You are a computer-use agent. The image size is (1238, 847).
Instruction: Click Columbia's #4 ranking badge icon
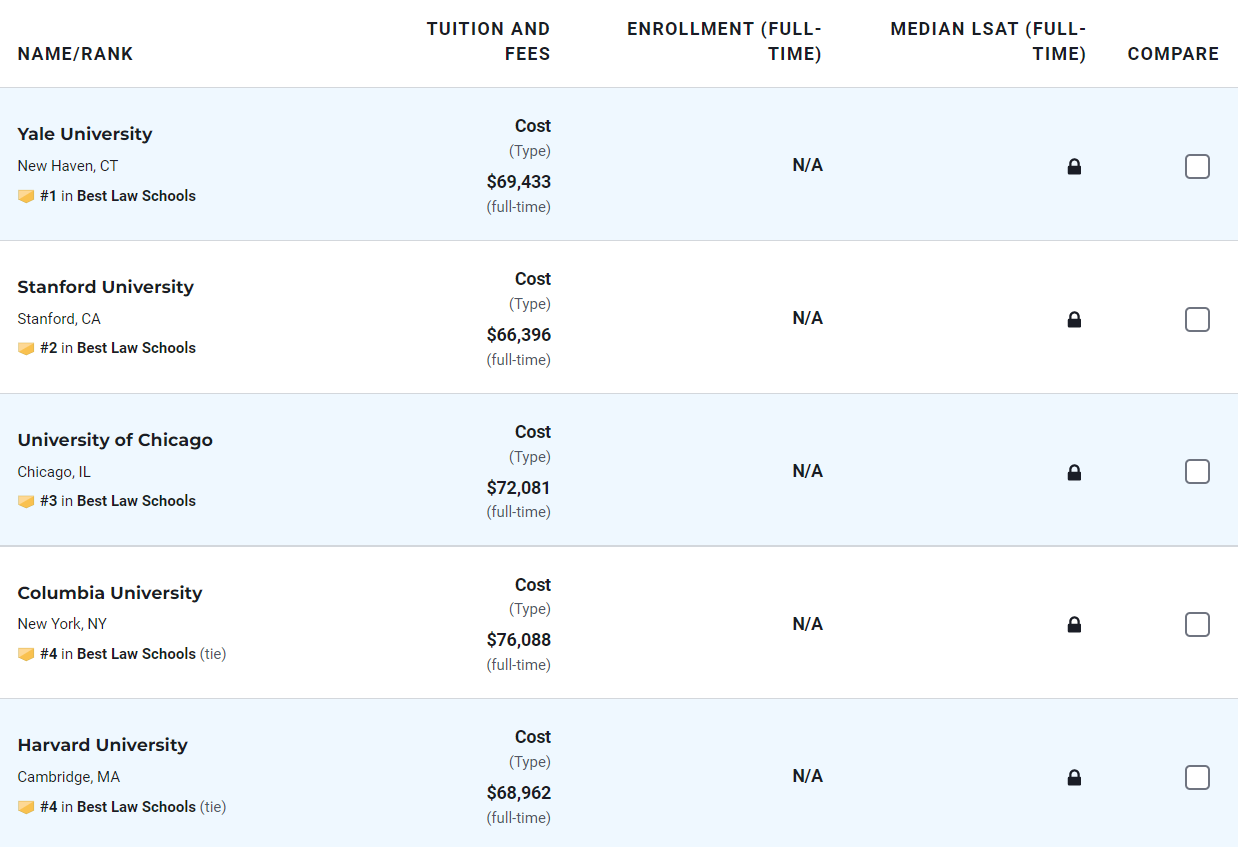26,654
